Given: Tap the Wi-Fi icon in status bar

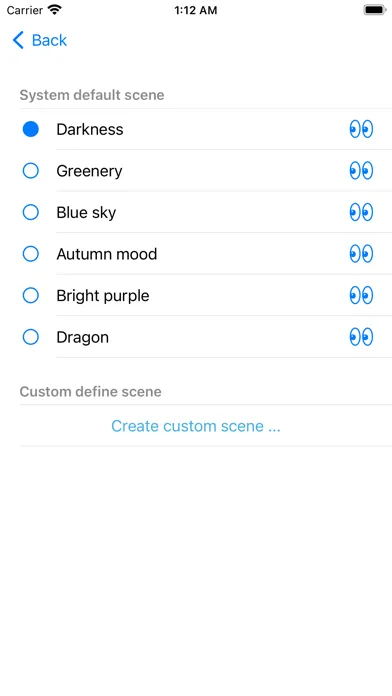Looking at the screenshot, I should click(55, 10).
